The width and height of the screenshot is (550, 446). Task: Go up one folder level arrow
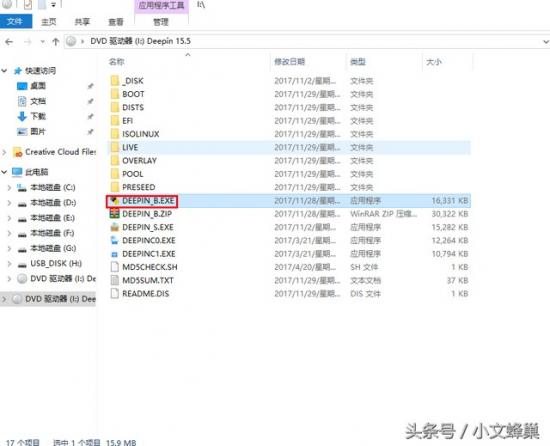point(55,42)
